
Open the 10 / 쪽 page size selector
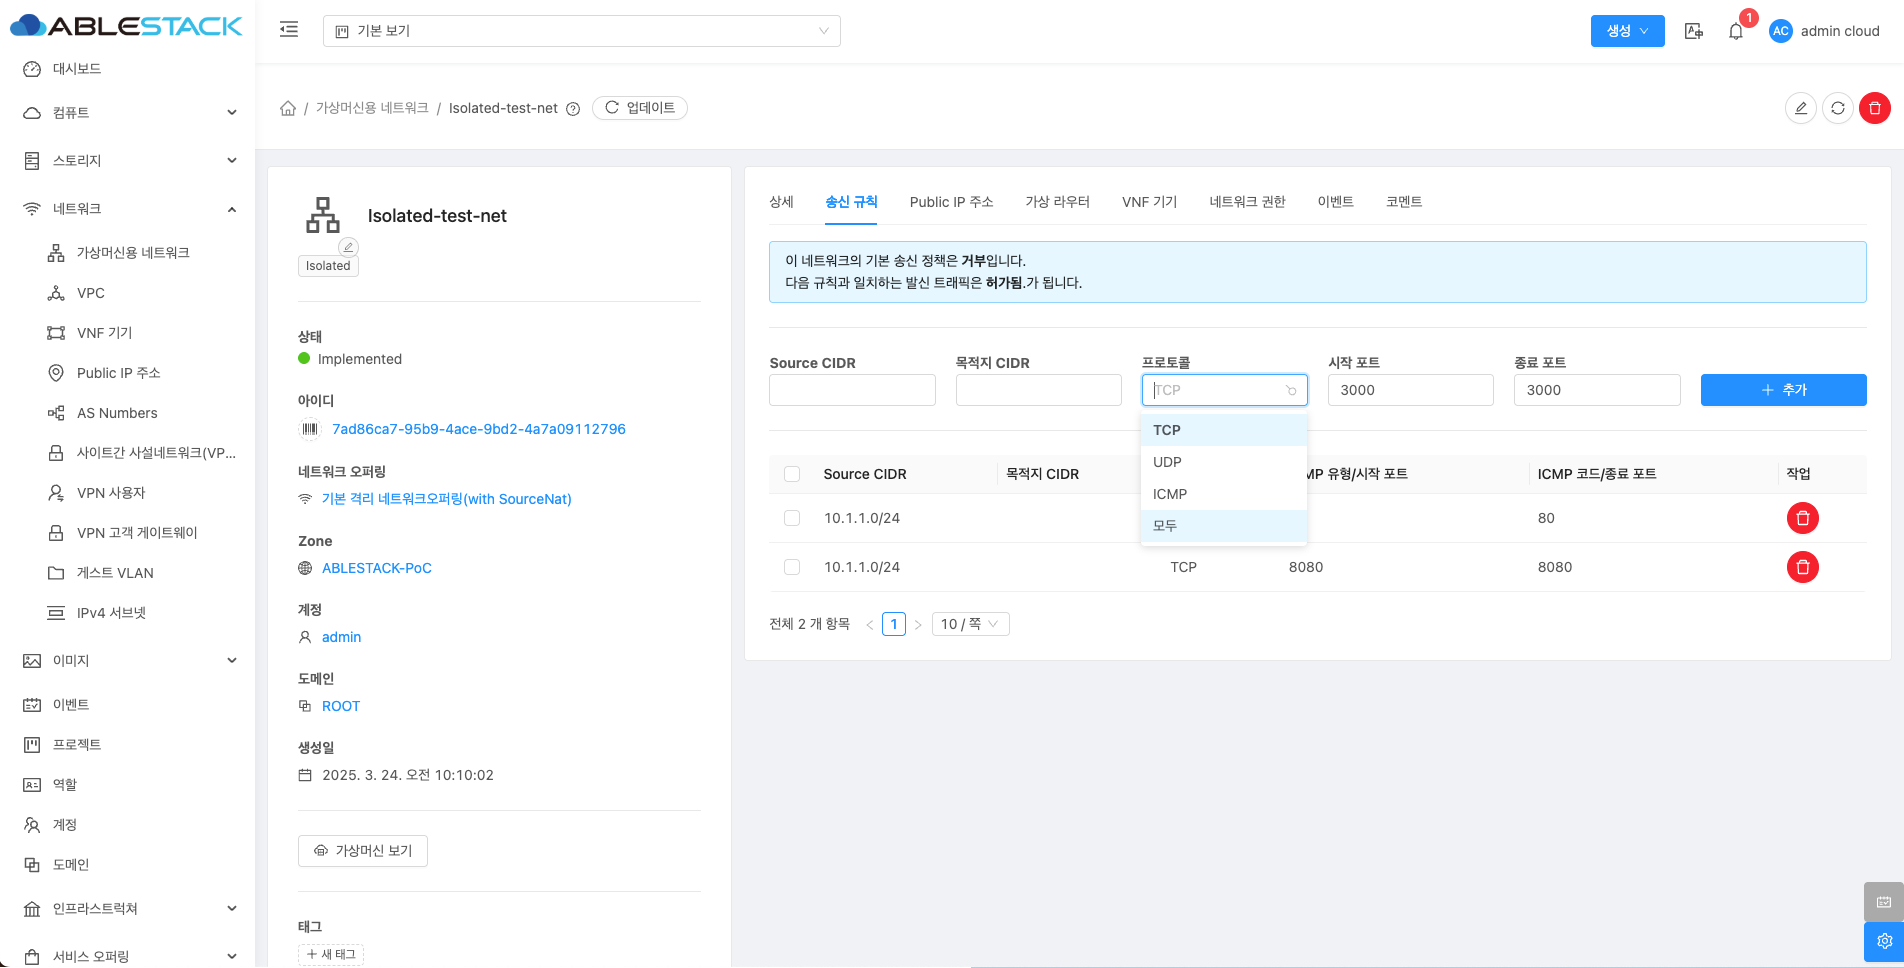(969, 624)
